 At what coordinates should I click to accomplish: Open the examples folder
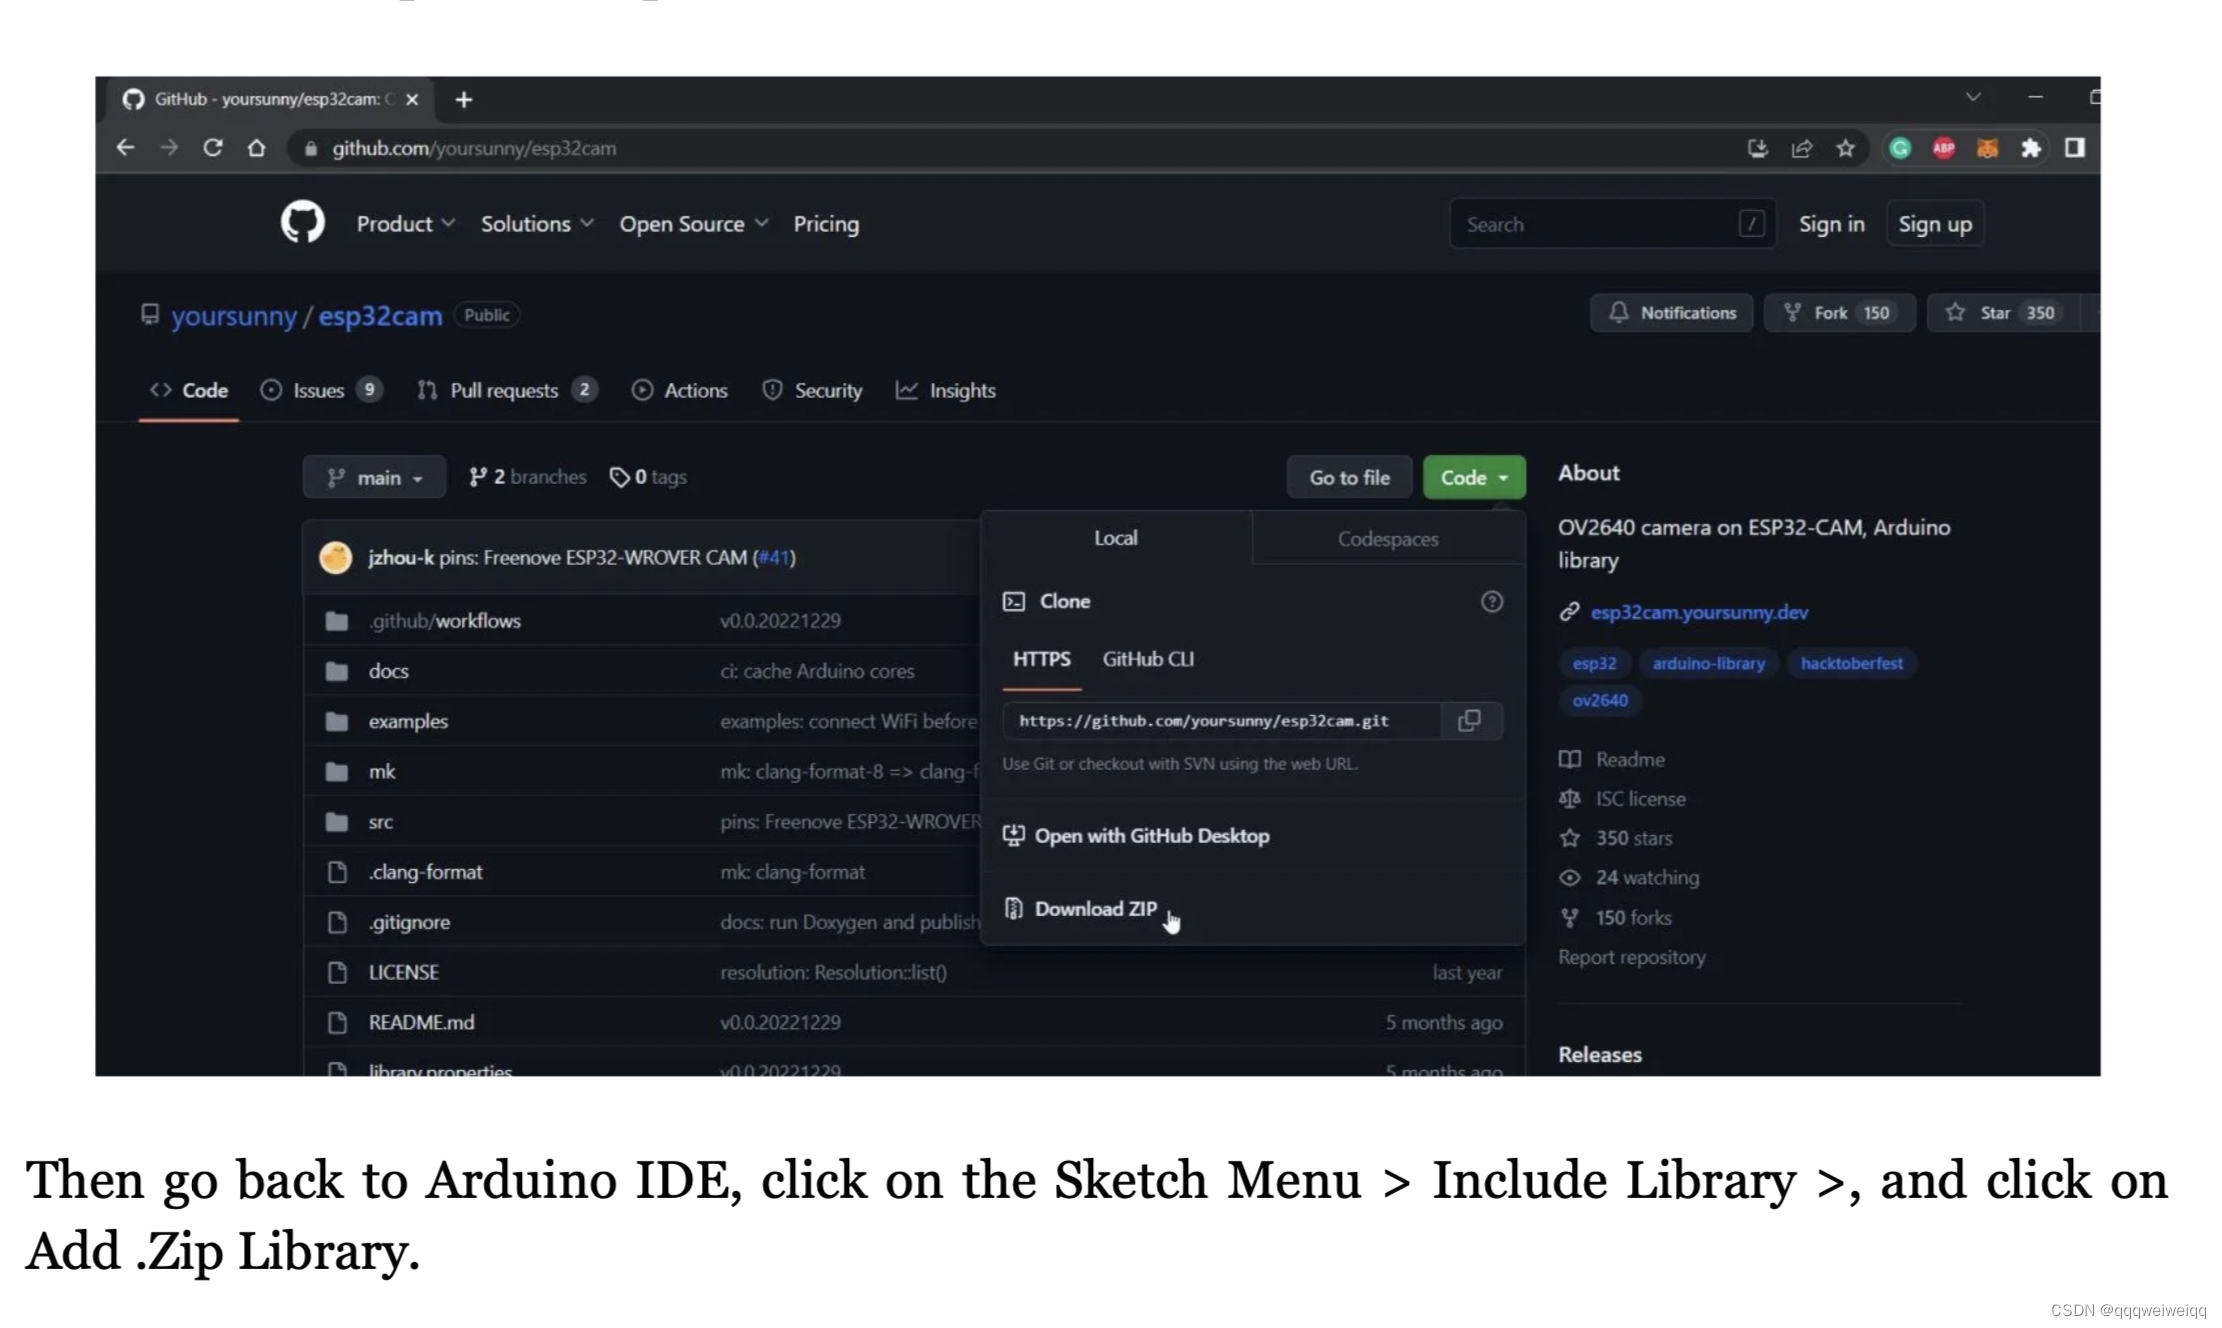(408, 721)
